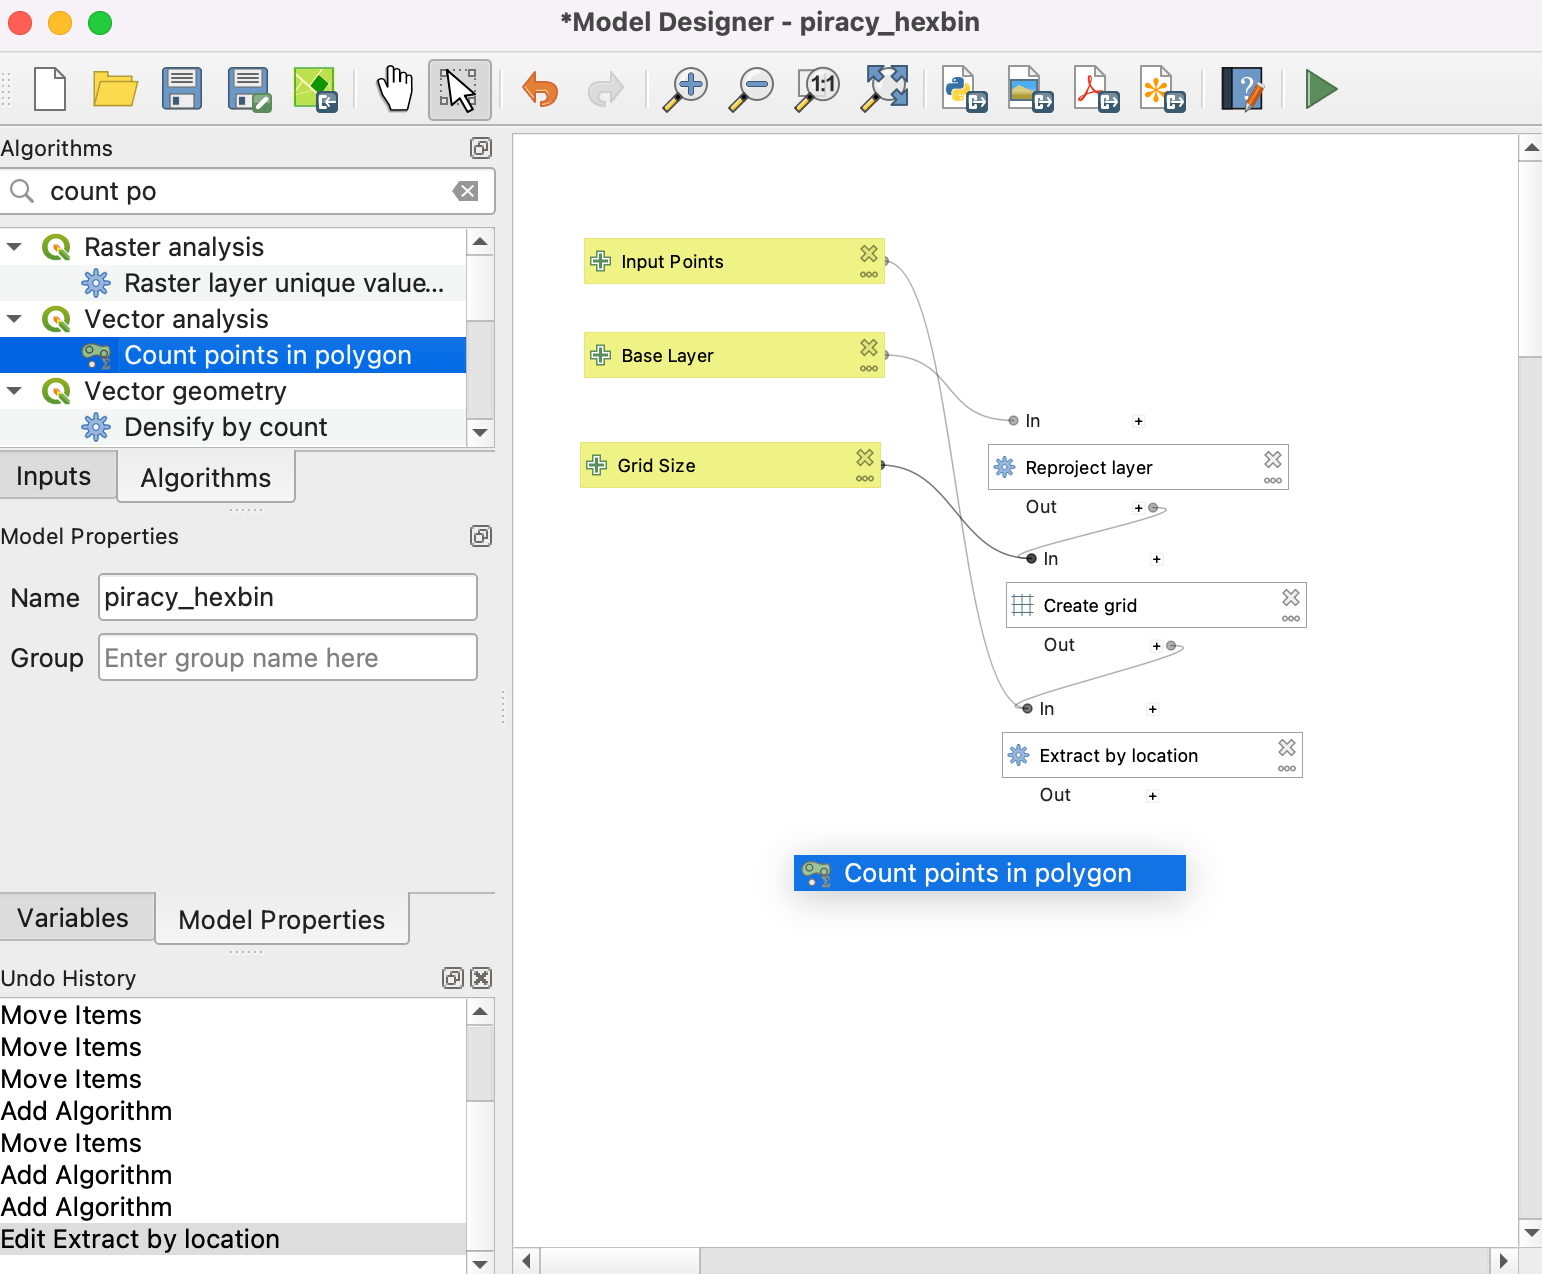This screenshot has height=1274, width=1542.
Task: Export the model as an image
Action: pyautogui.click(x=1029, y=89)
